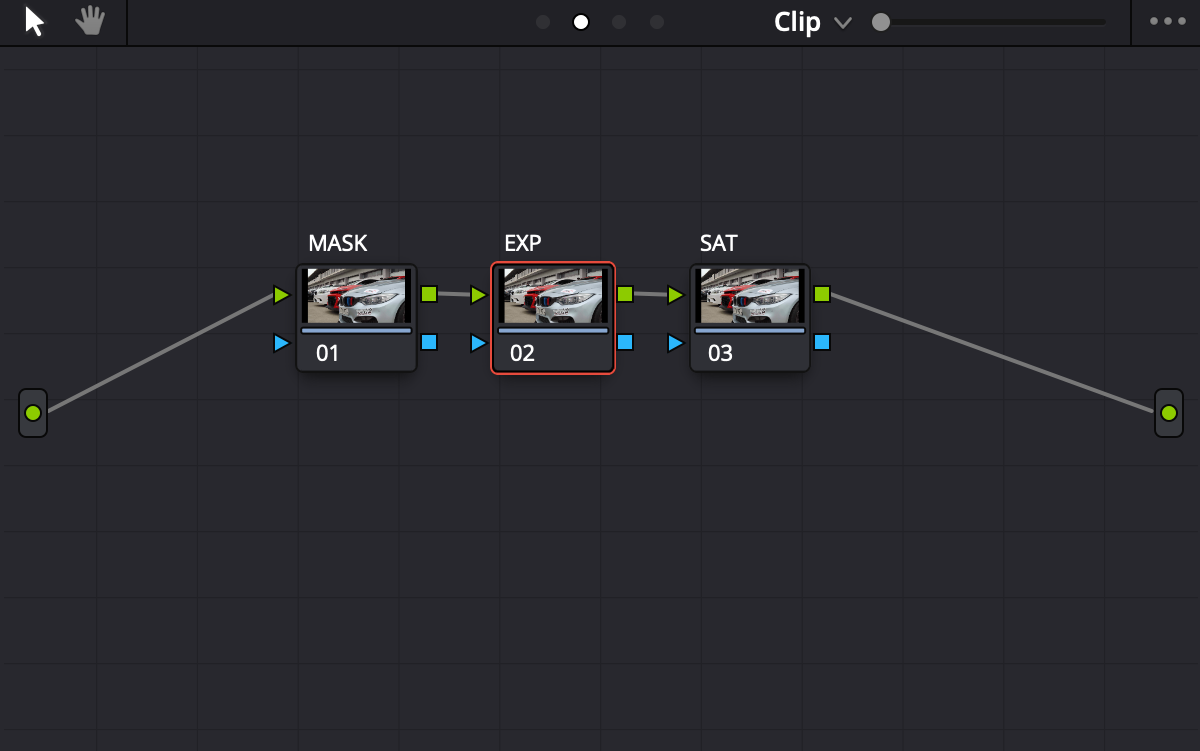Click the 01 label bar under the MASK node
Image resolution: width=1200 pixels, height=751 pixels.
click(x=356, y=352)
